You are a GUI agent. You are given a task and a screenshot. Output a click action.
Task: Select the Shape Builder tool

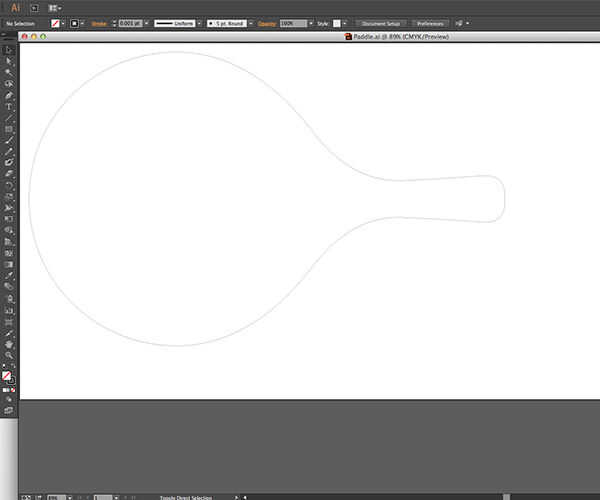point(8,230)
